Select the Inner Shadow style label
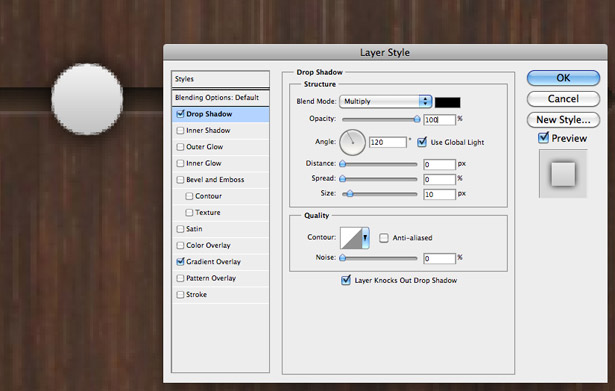Screen dimensions: 615x391 tap(208, 130)
